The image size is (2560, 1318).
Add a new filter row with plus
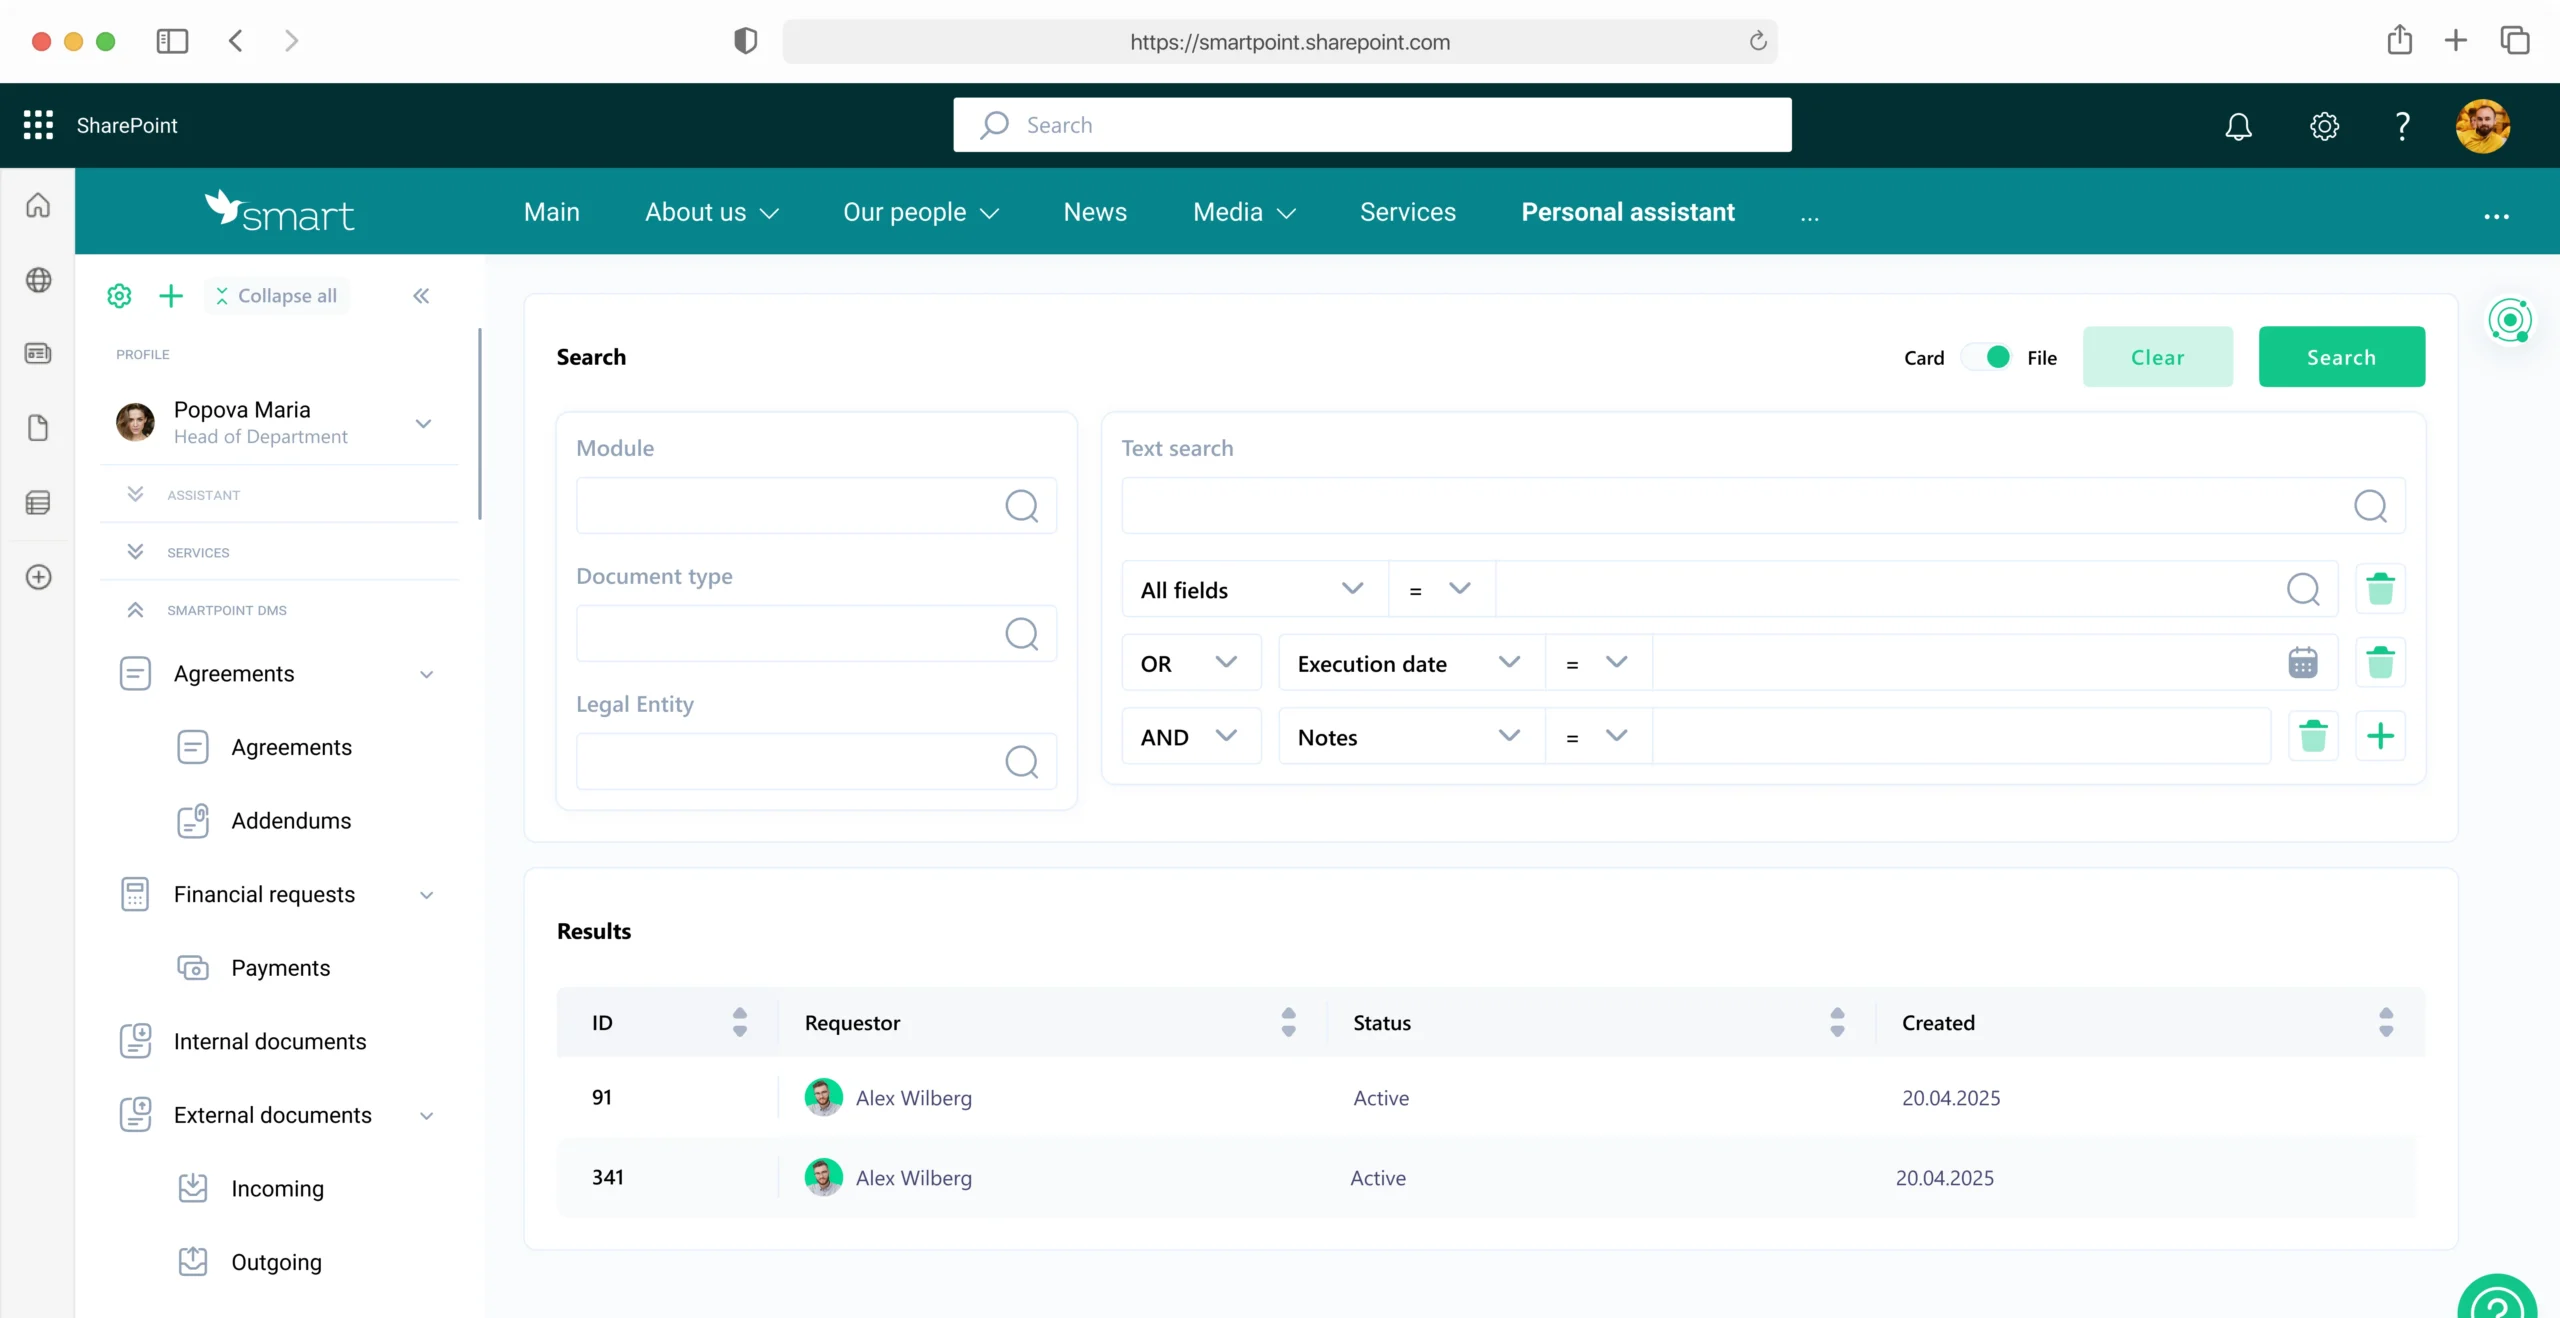coord(2380,737)
